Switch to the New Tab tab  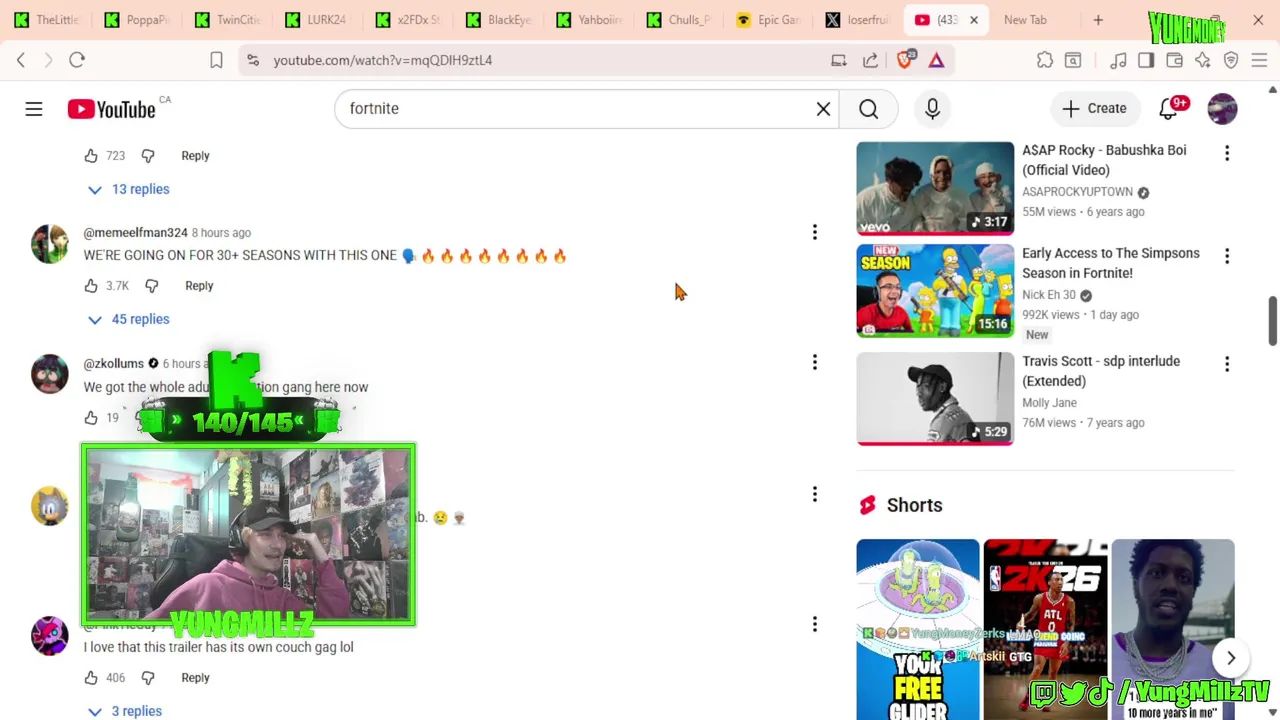point(1025,20)
